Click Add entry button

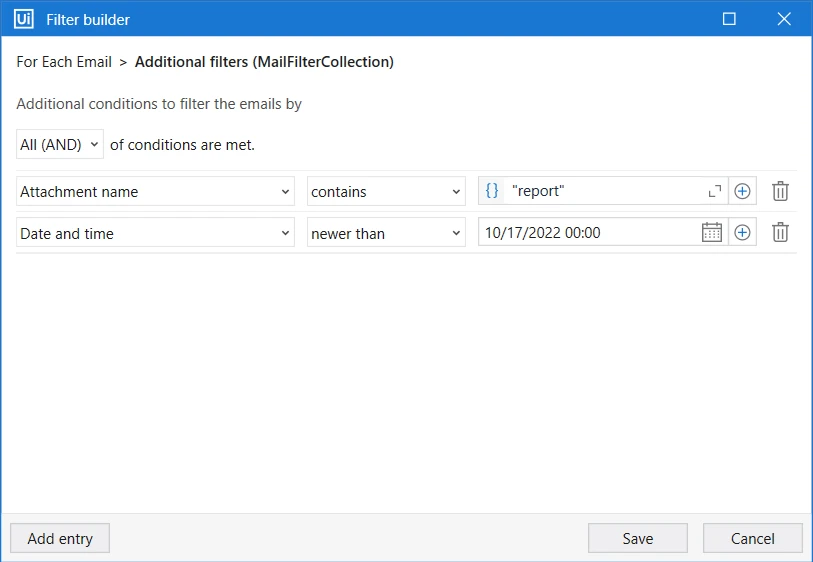pyautogui.click(x=60, y=538)
